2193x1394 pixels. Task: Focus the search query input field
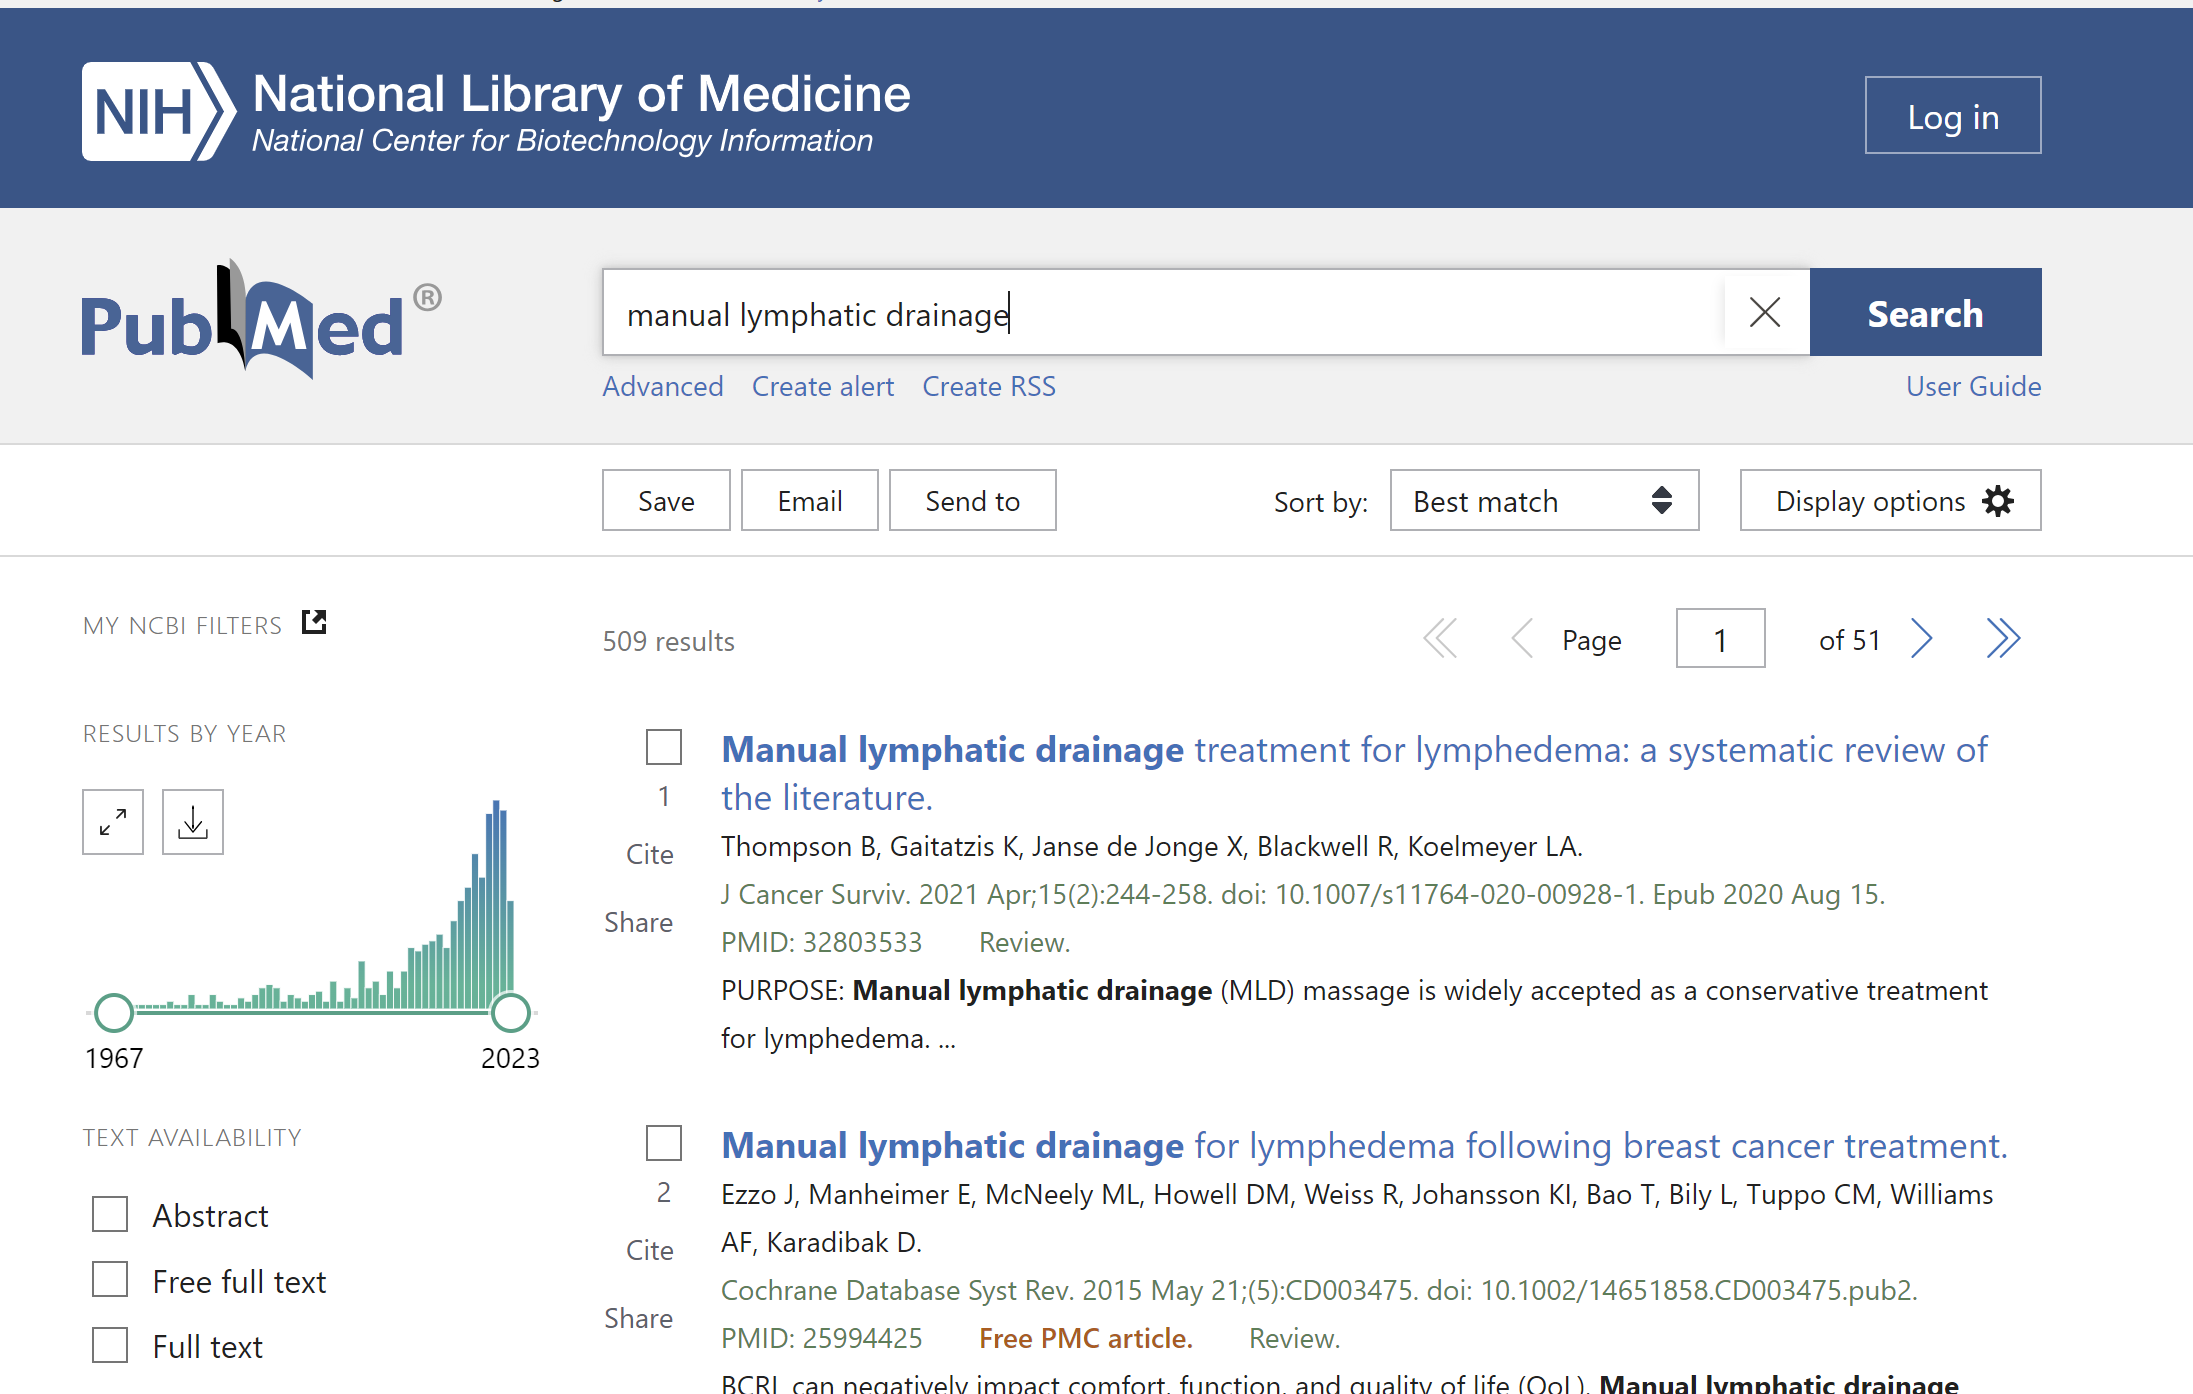pos(1165,312)
